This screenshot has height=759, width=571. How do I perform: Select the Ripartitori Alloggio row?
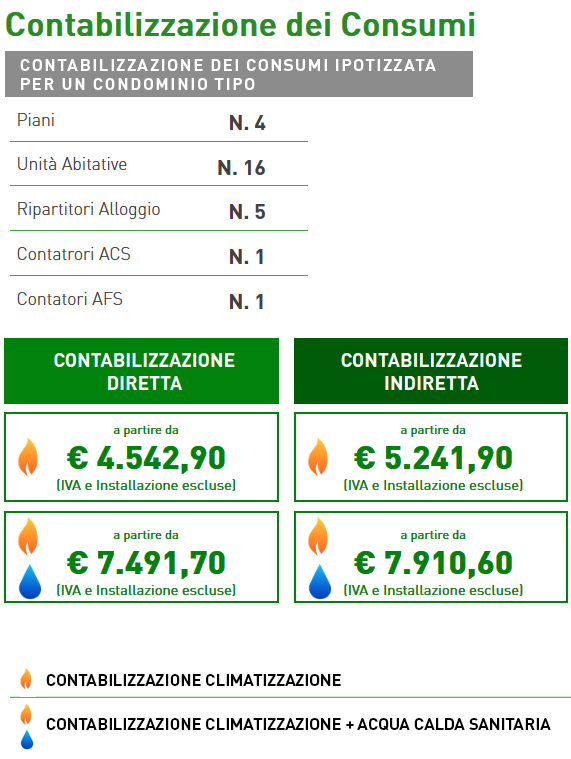point(159,209)
